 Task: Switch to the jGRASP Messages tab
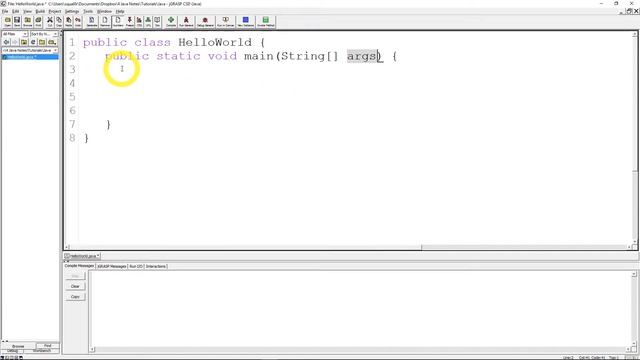coord(111,266)
